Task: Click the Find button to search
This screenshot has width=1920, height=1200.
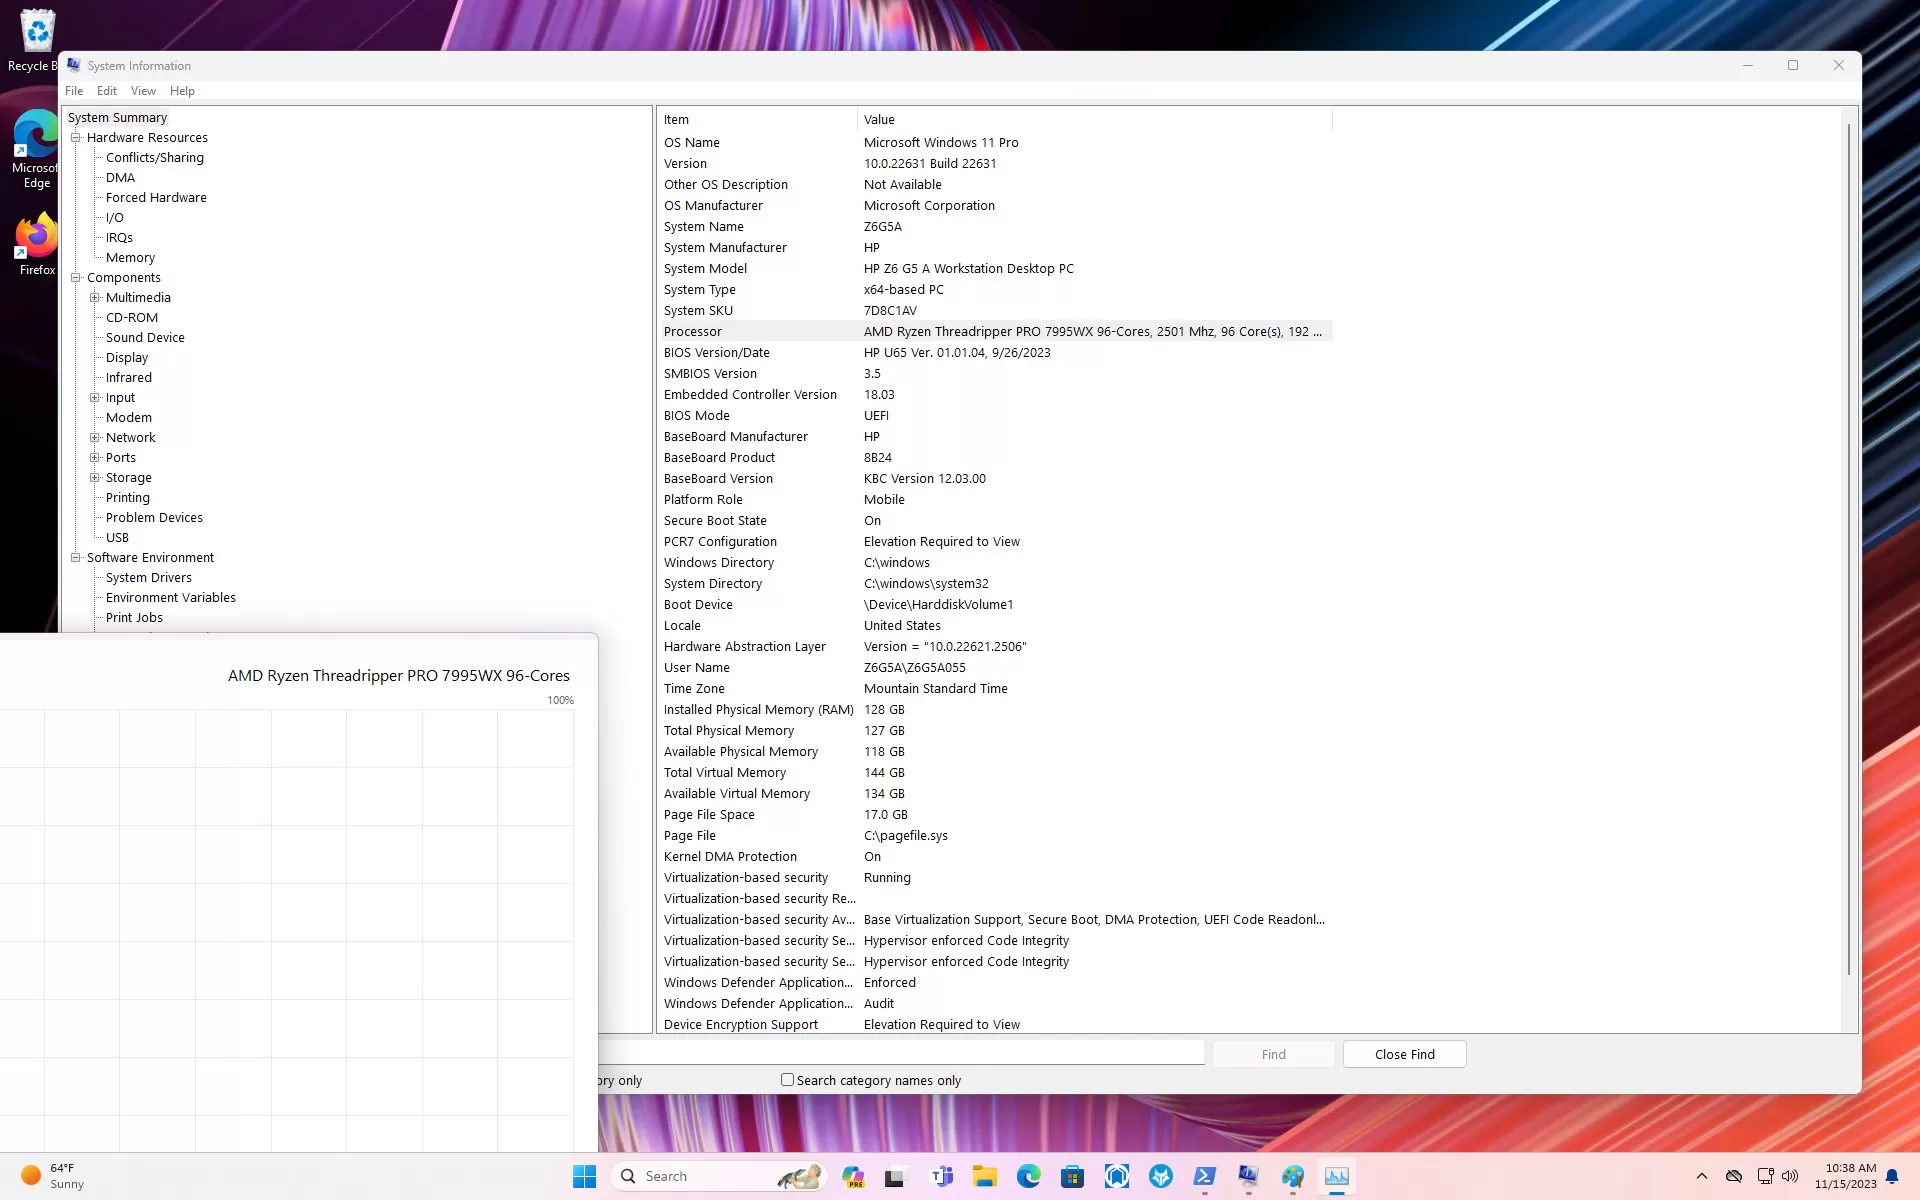Action: (x=1274, y=1053)
